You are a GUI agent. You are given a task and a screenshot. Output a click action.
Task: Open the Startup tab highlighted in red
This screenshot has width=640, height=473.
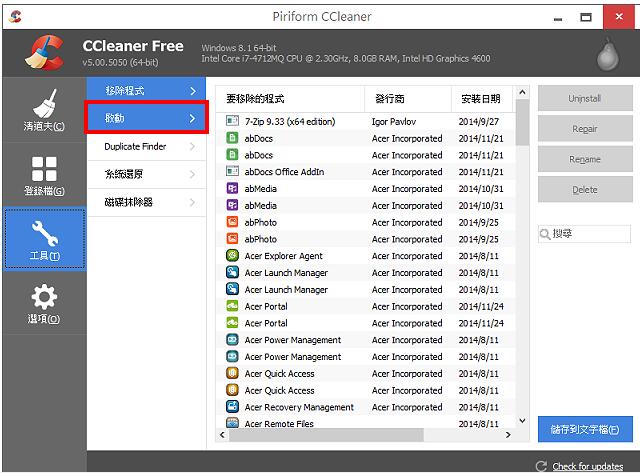coord(146,118)
